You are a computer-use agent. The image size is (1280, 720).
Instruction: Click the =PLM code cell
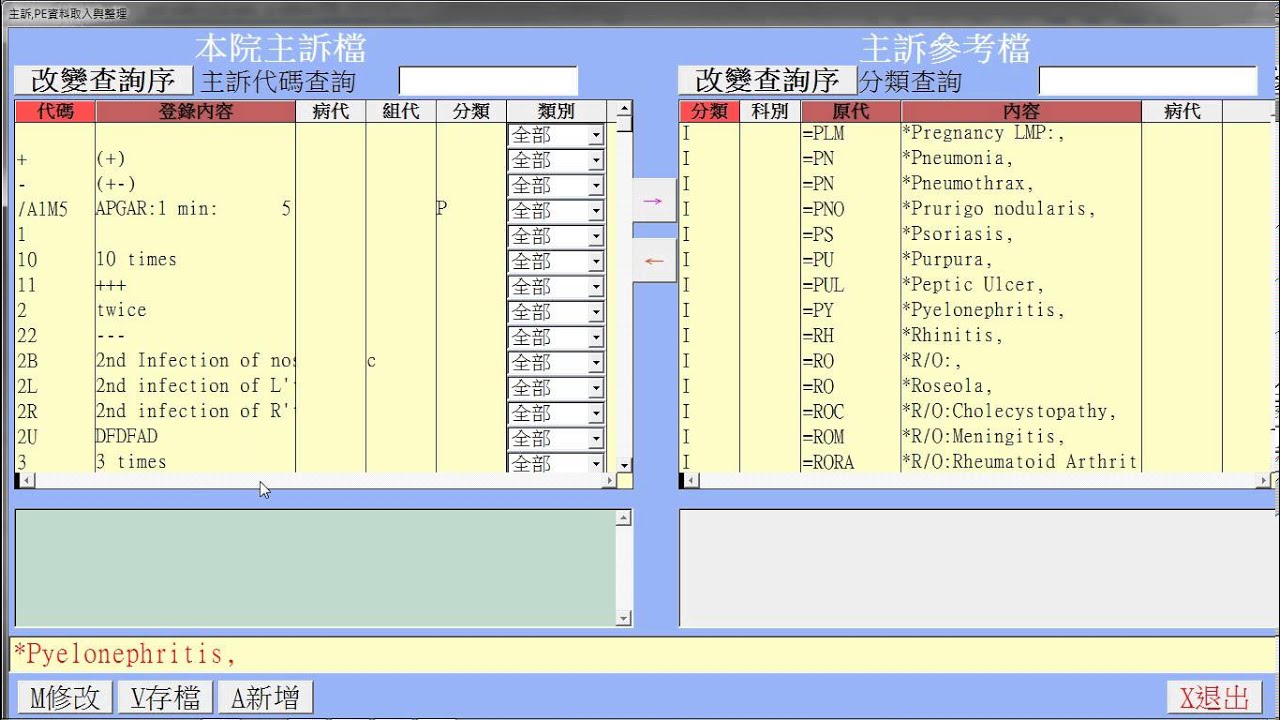(850, 133)
